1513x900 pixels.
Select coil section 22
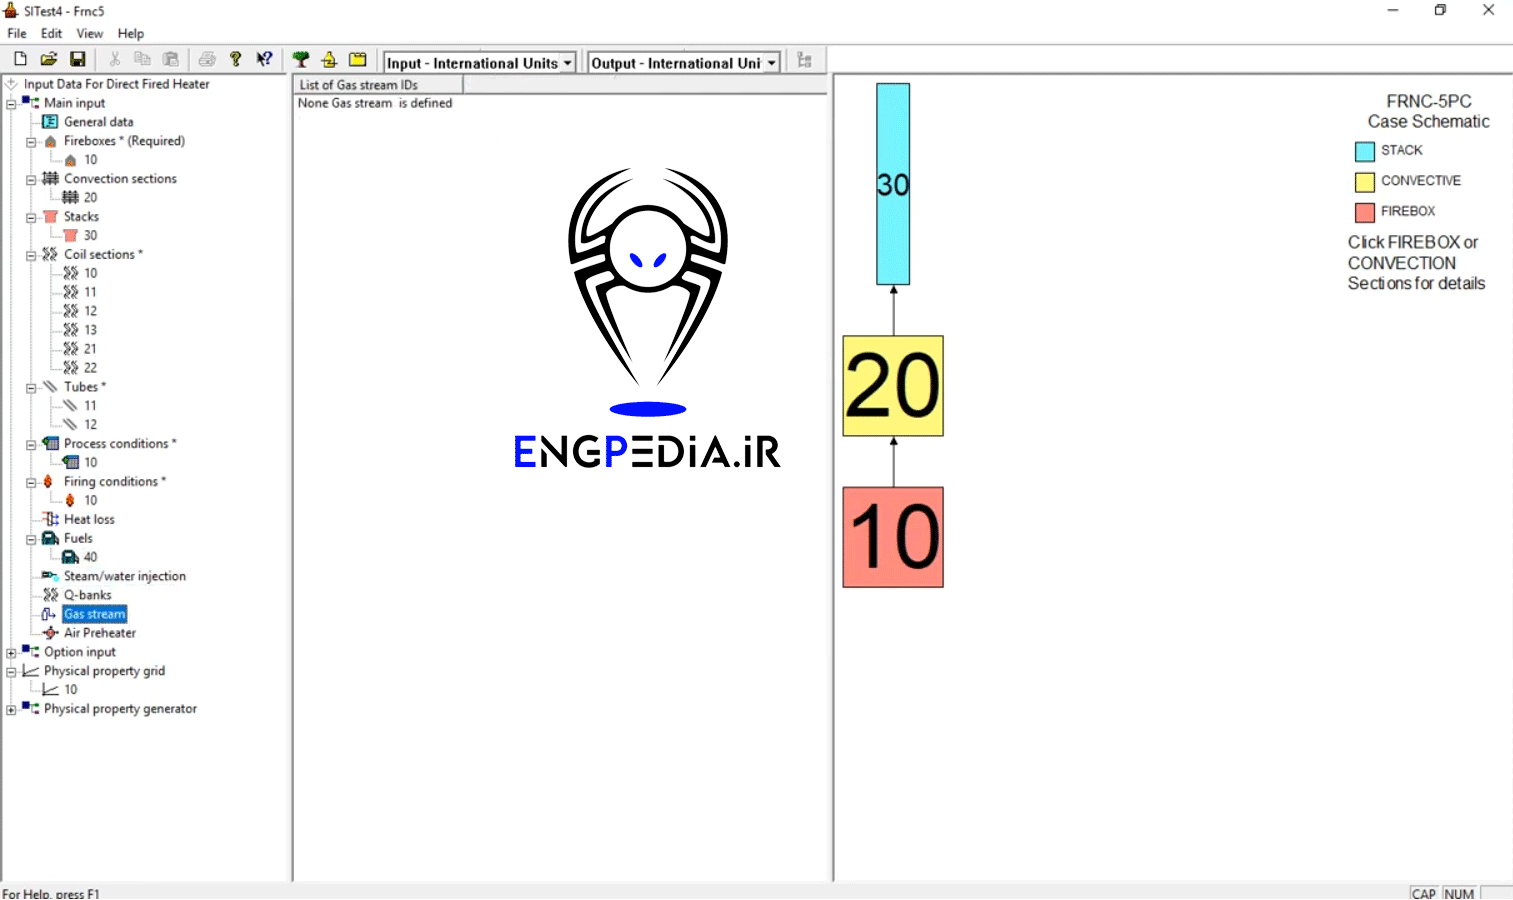(x=90, y=368)
